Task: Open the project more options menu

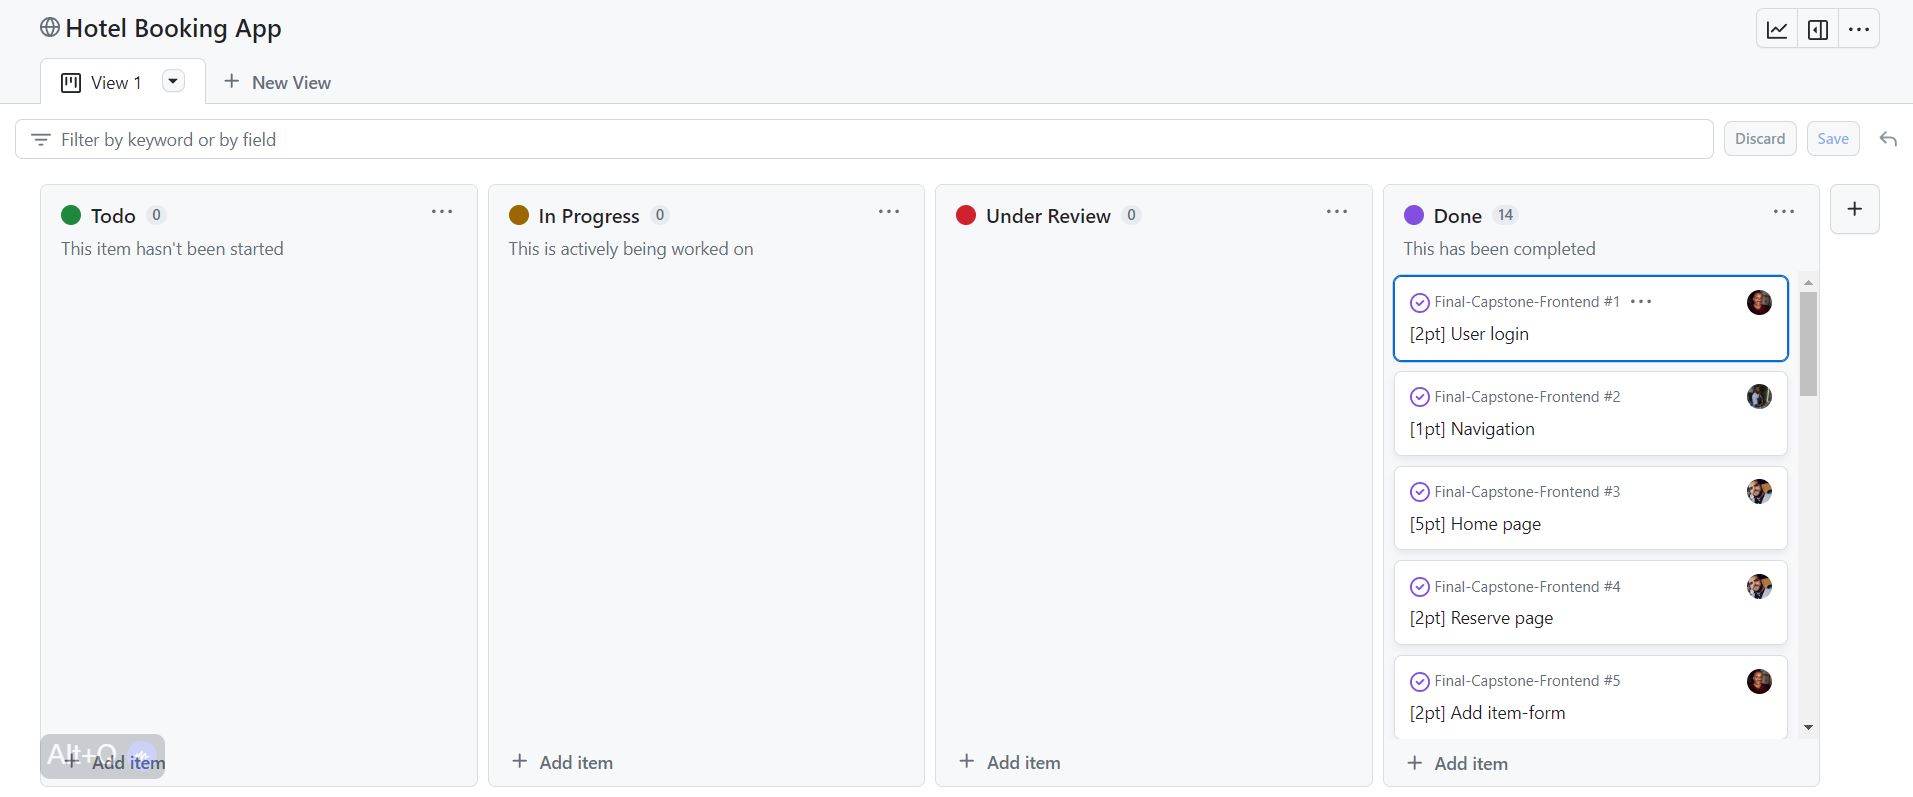Action: coord(1859,29)
